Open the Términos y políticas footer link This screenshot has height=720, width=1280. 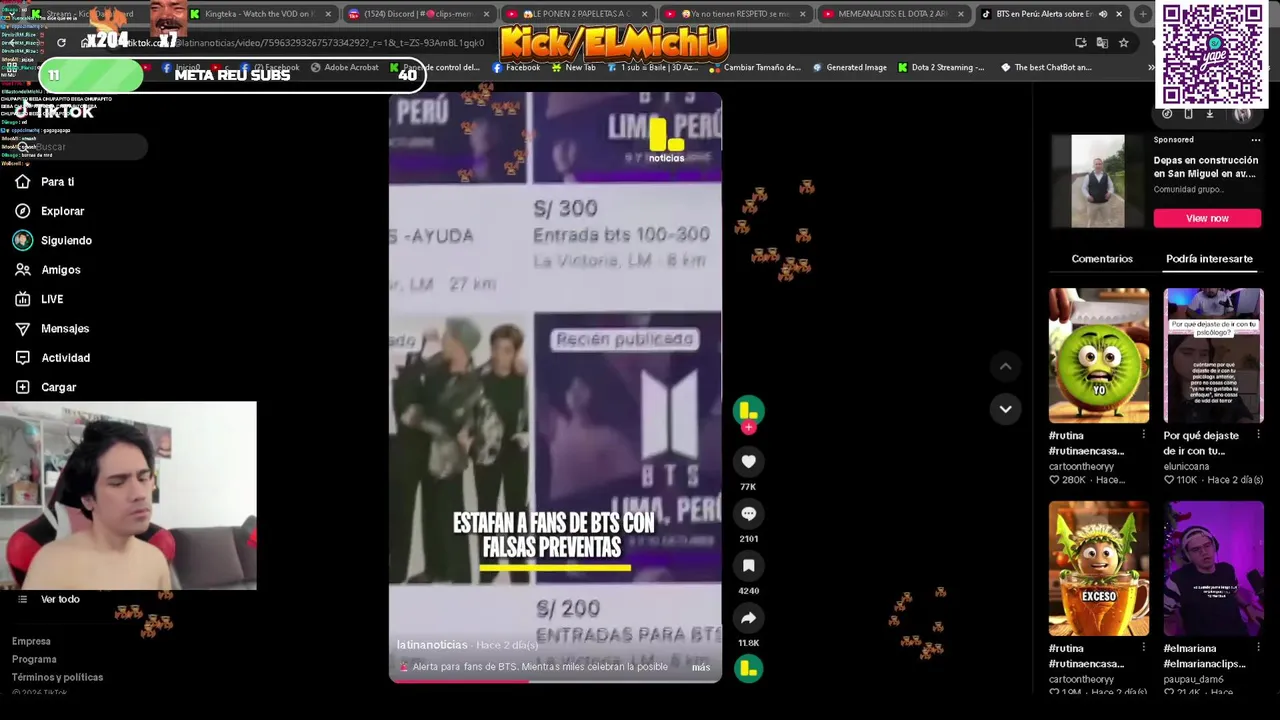pos(57,677)
